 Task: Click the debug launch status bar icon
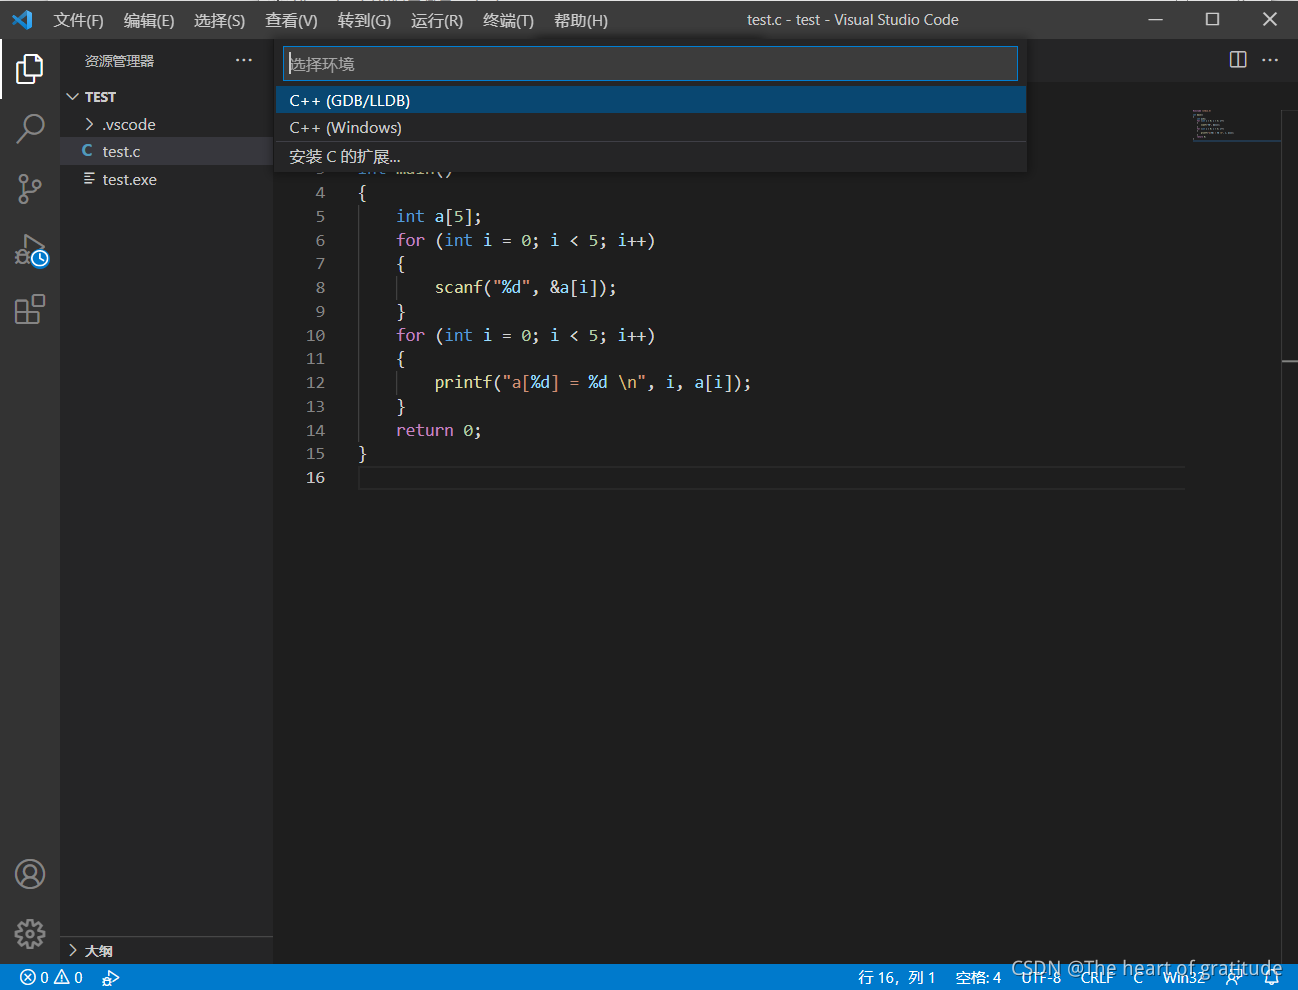click(x=110, y=977)
